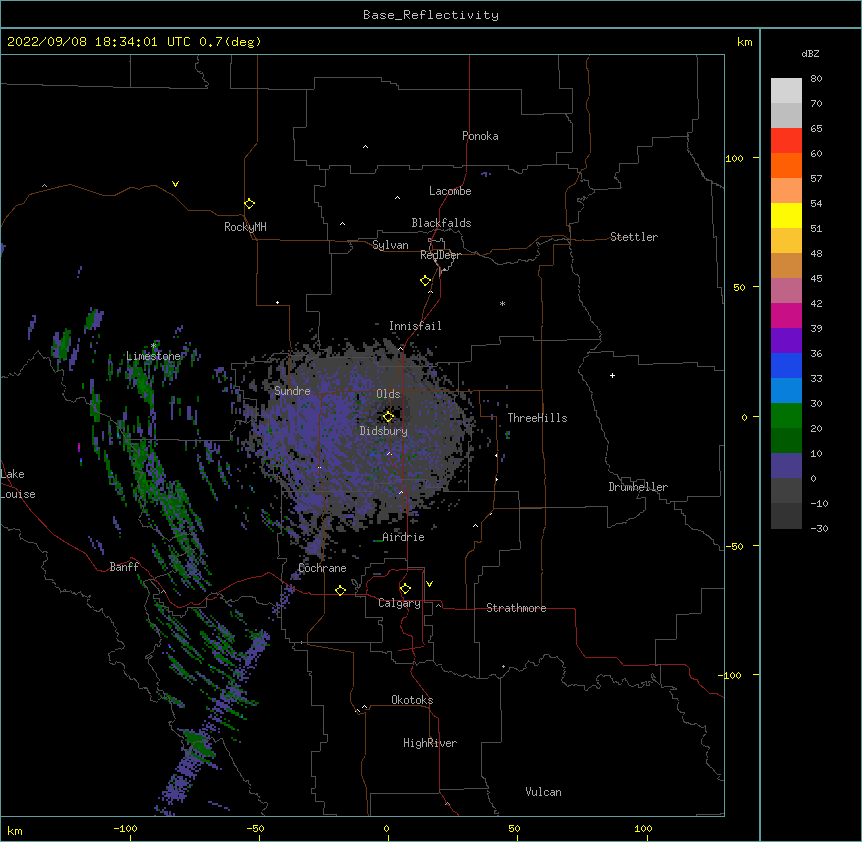Click the Ponoka city label

point(480,136)
